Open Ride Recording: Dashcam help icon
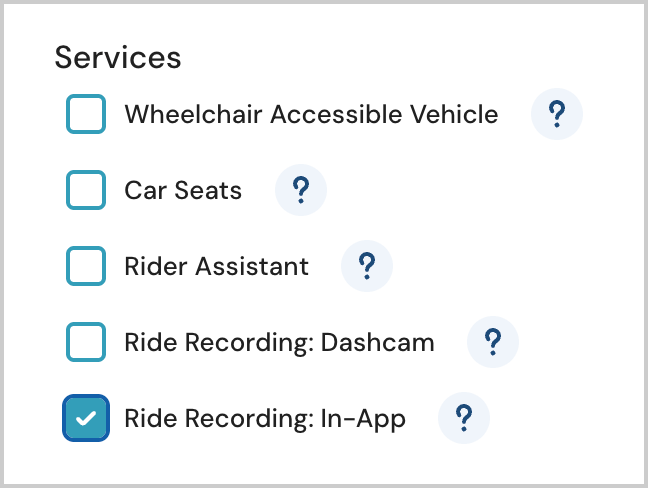The image size is (648, 488). (493, 343)
